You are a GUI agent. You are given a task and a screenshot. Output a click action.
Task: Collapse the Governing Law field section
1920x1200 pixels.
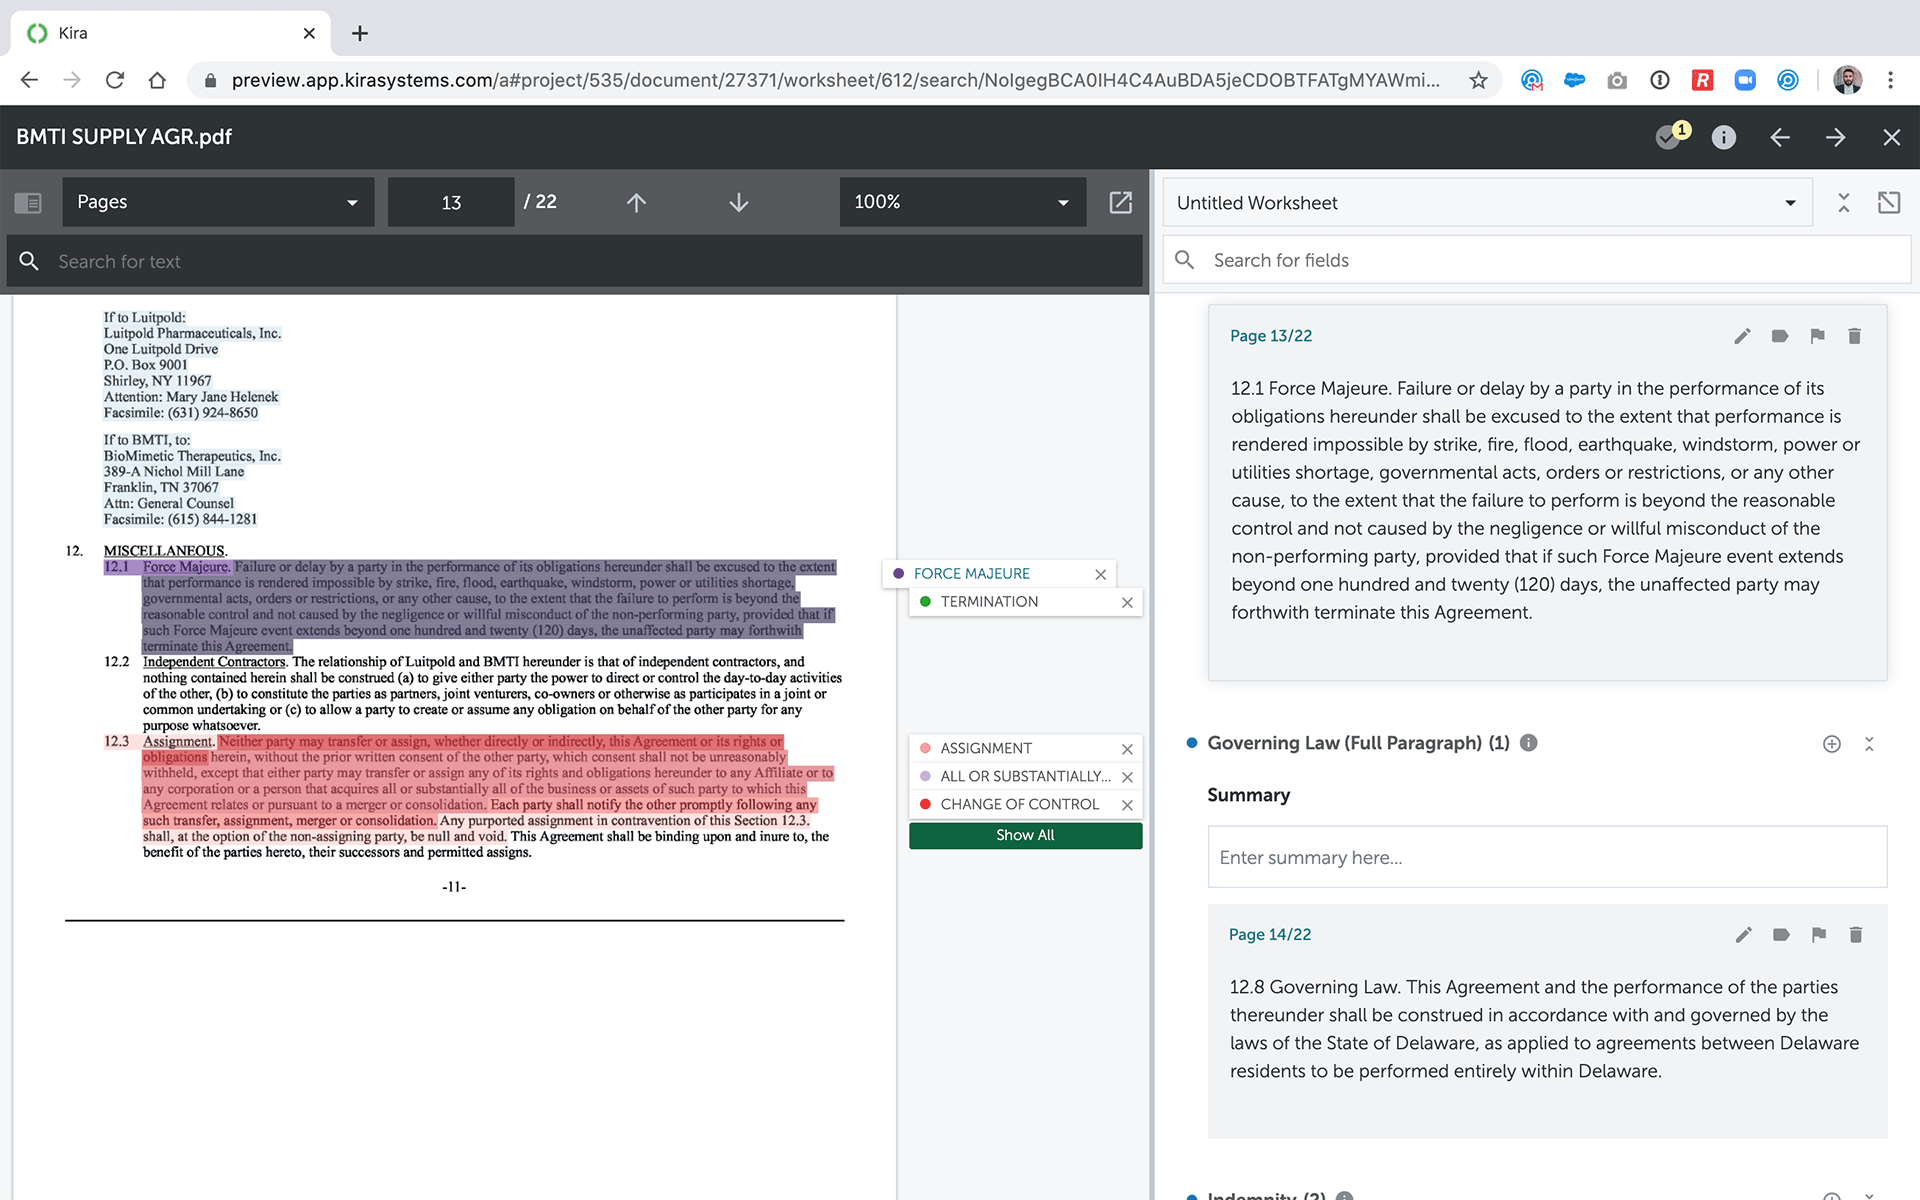[x=1869, y=744]
